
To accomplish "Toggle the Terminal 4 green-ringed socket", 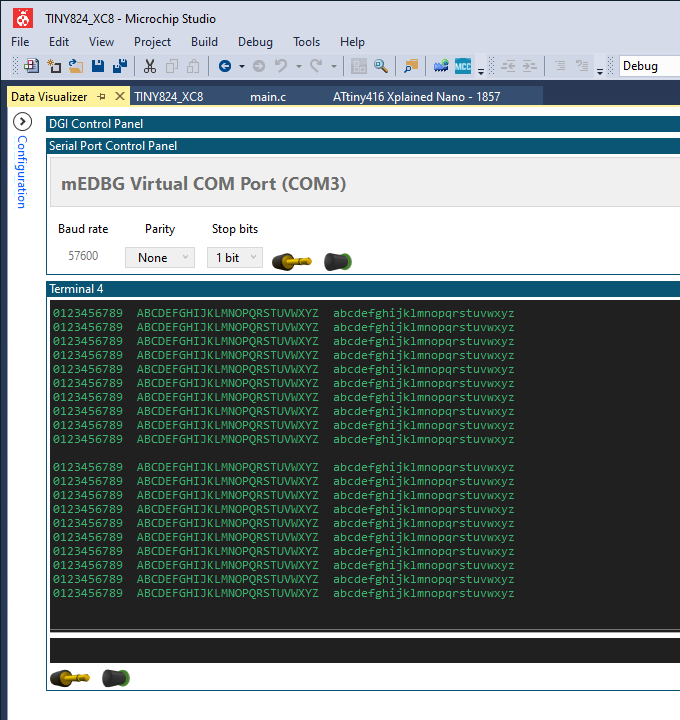I will [116, 678].
